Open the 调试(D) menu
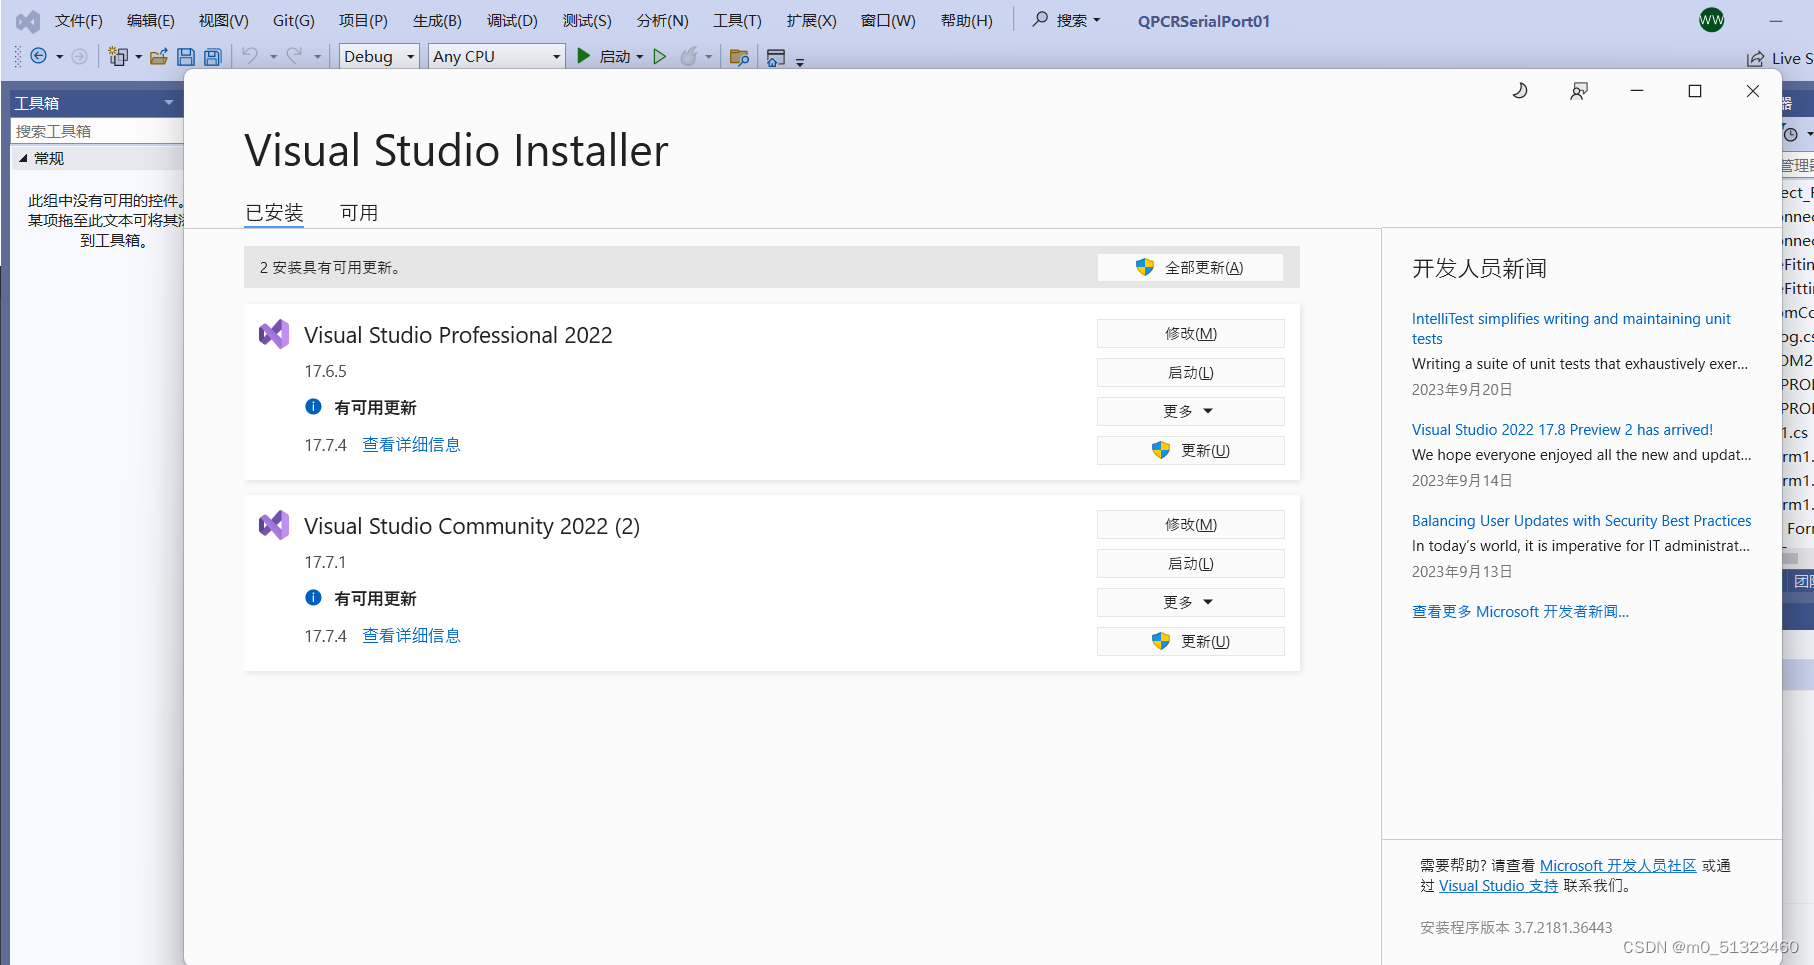The width and height of the screenshot is (1814, 965). tap(512, 20)
